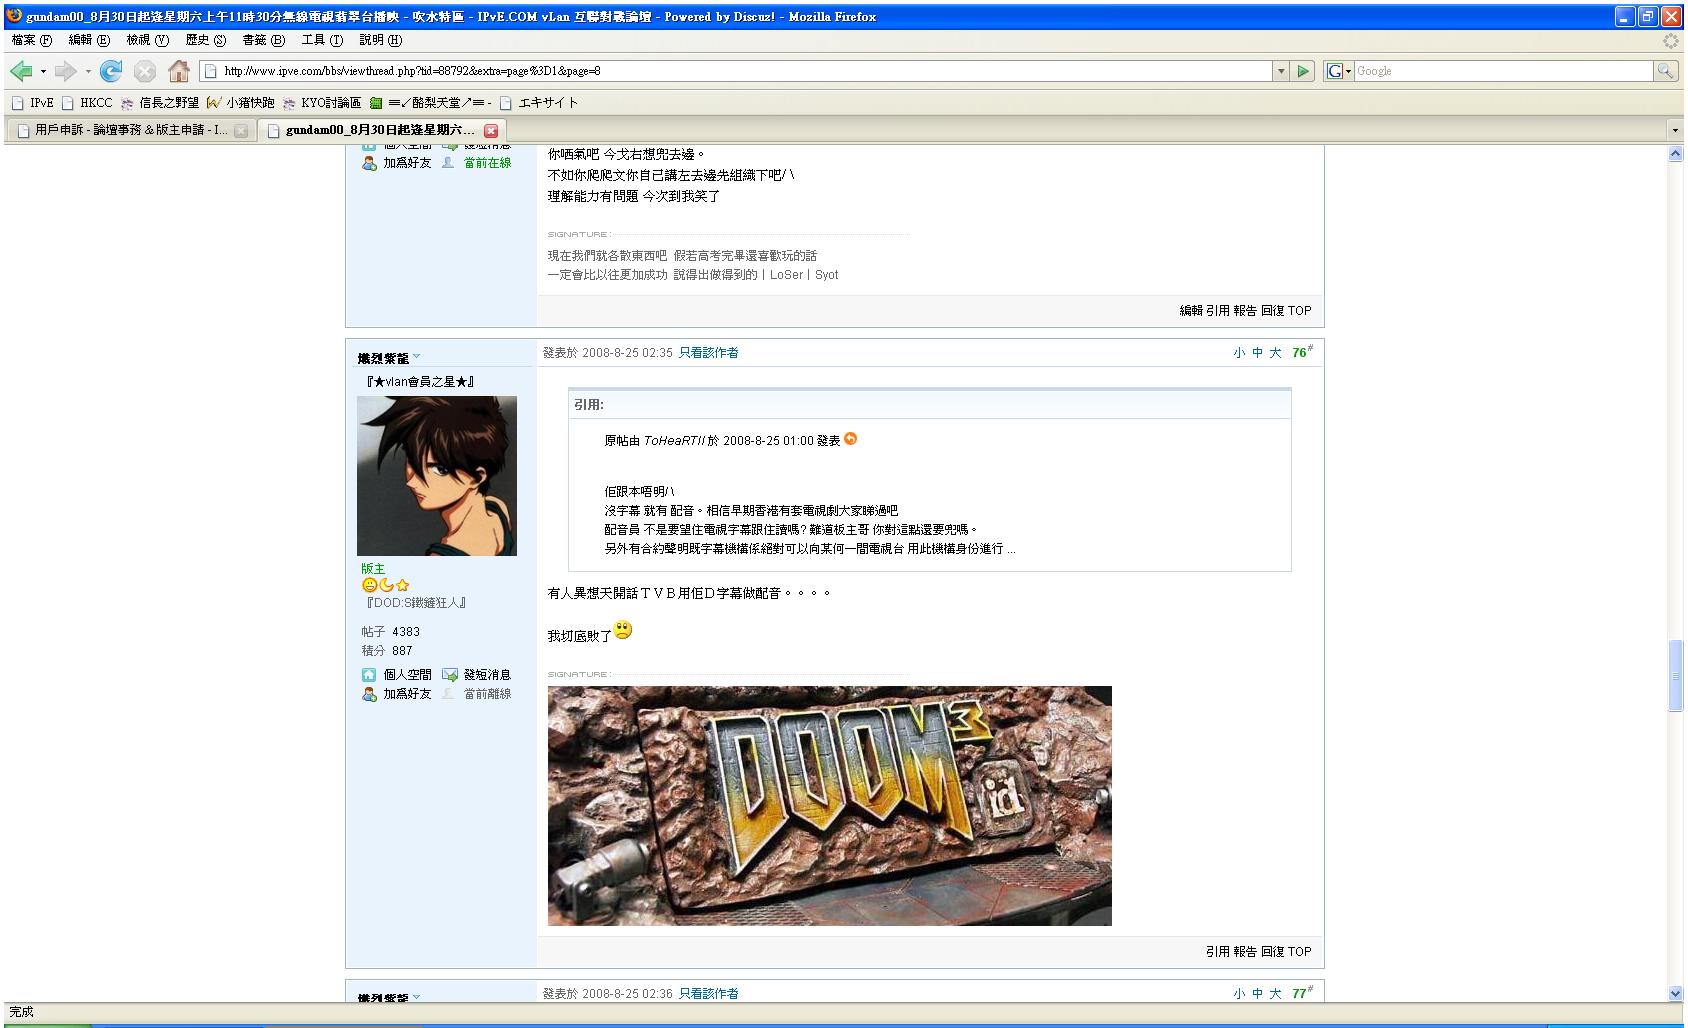
Task: Jump to quoted post via orange arrow icon
Action: 850,439
